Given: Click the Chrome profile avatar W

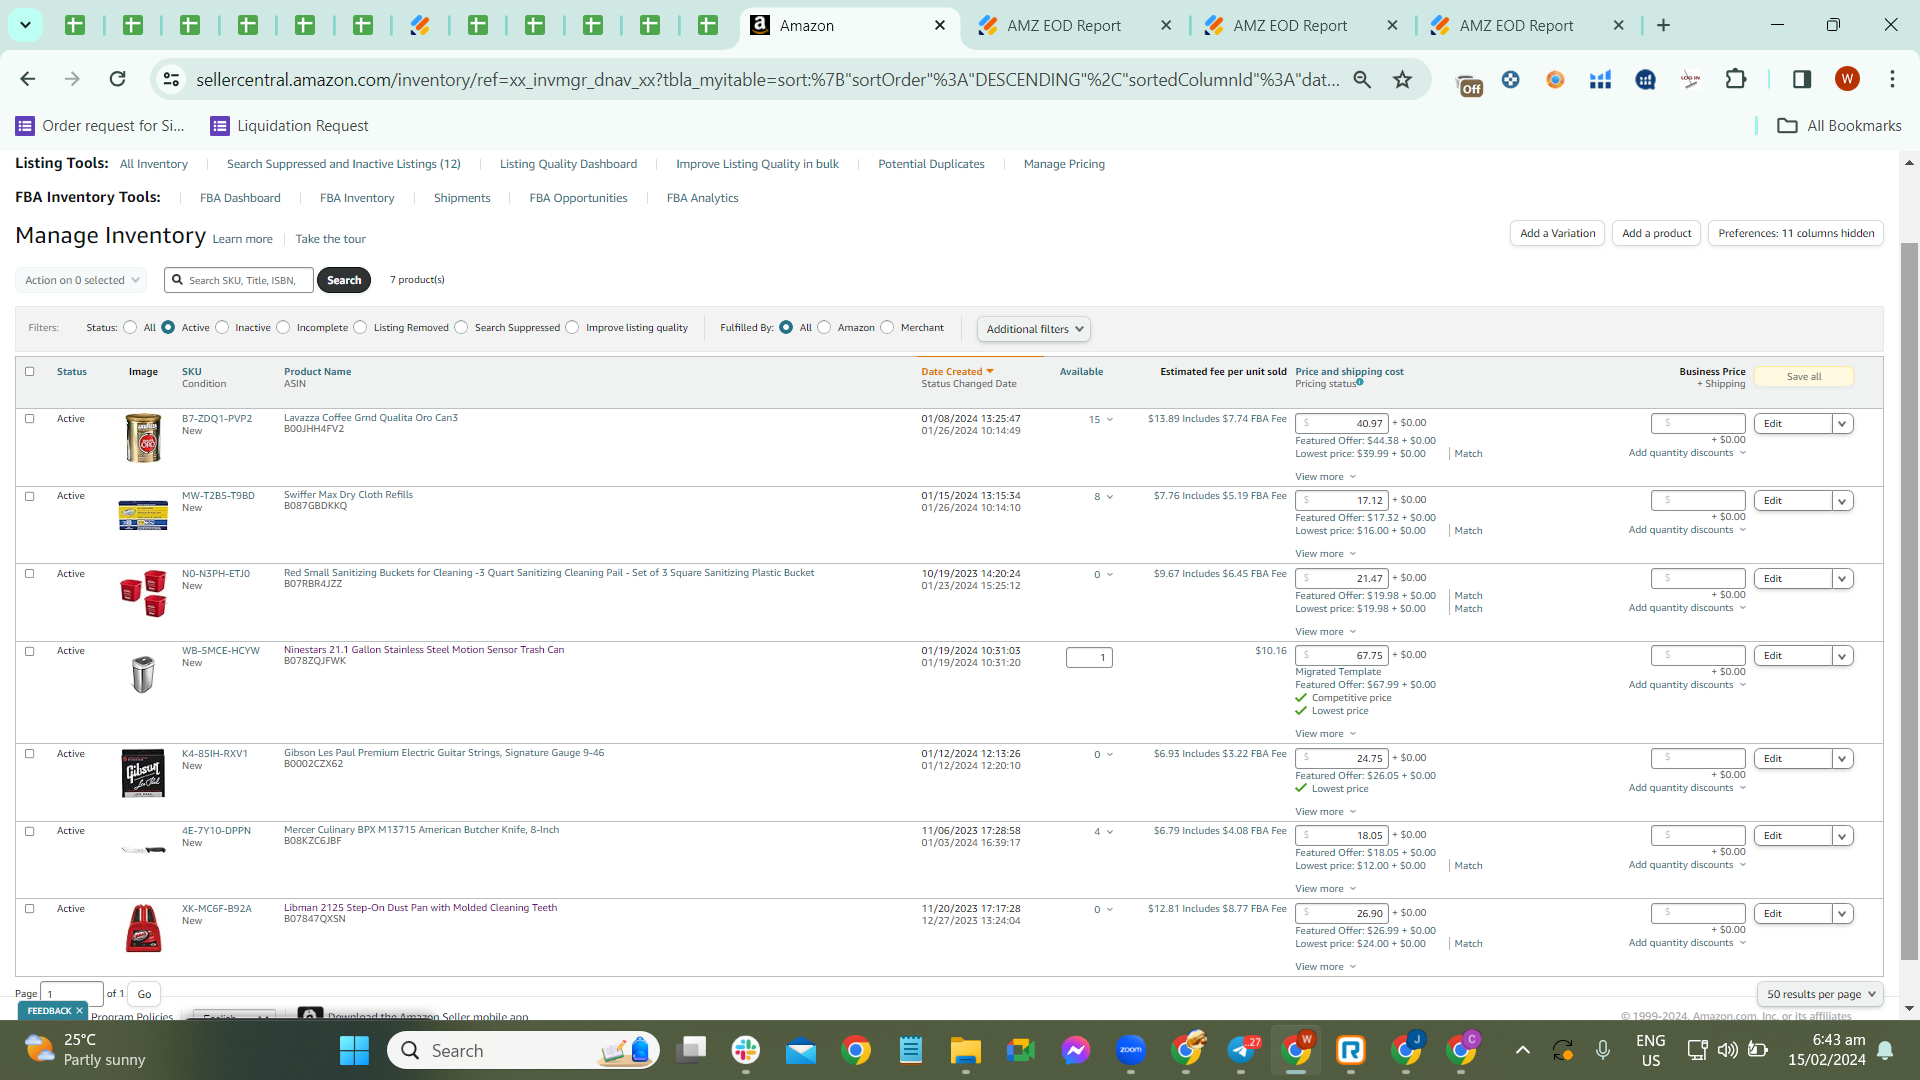Looking at the screenshot, I should point(1847,79).
